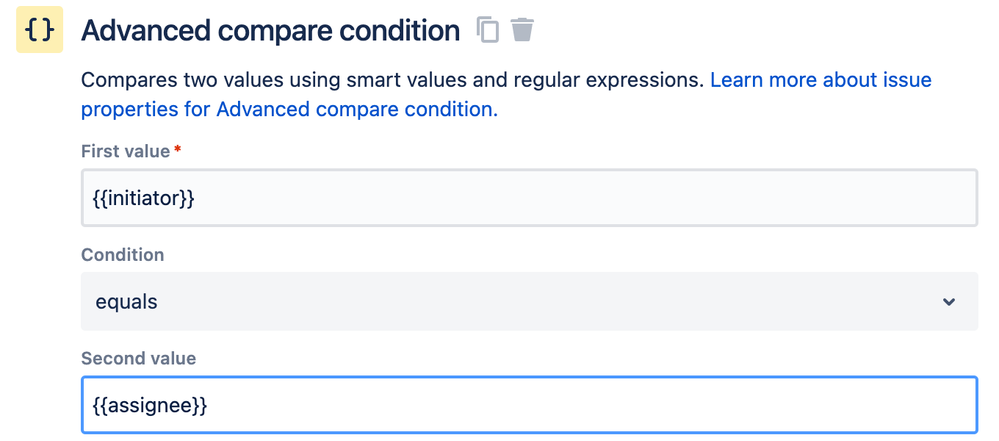Open the Learn more about issue properties link
999x441 pixels.
point(820,80)
